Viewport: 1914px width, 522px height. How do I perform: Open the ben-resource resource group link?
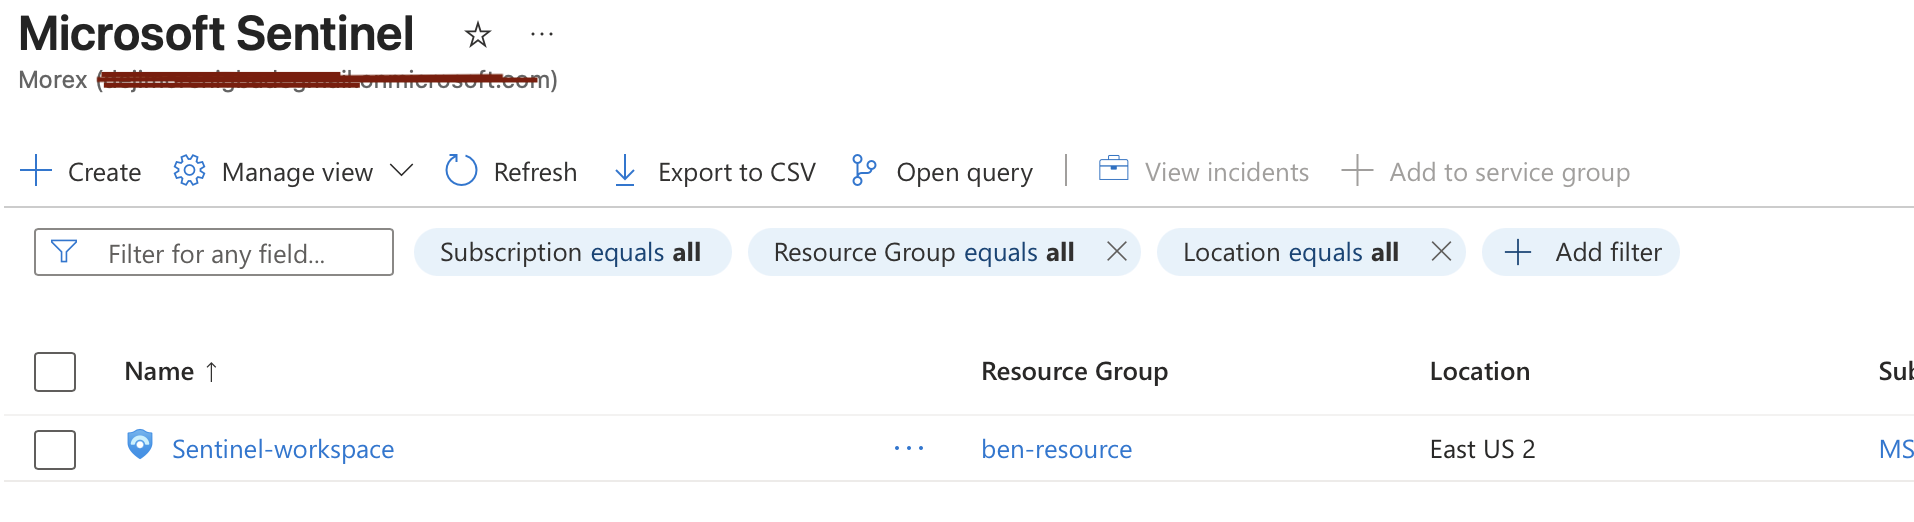pos(1056,449)
